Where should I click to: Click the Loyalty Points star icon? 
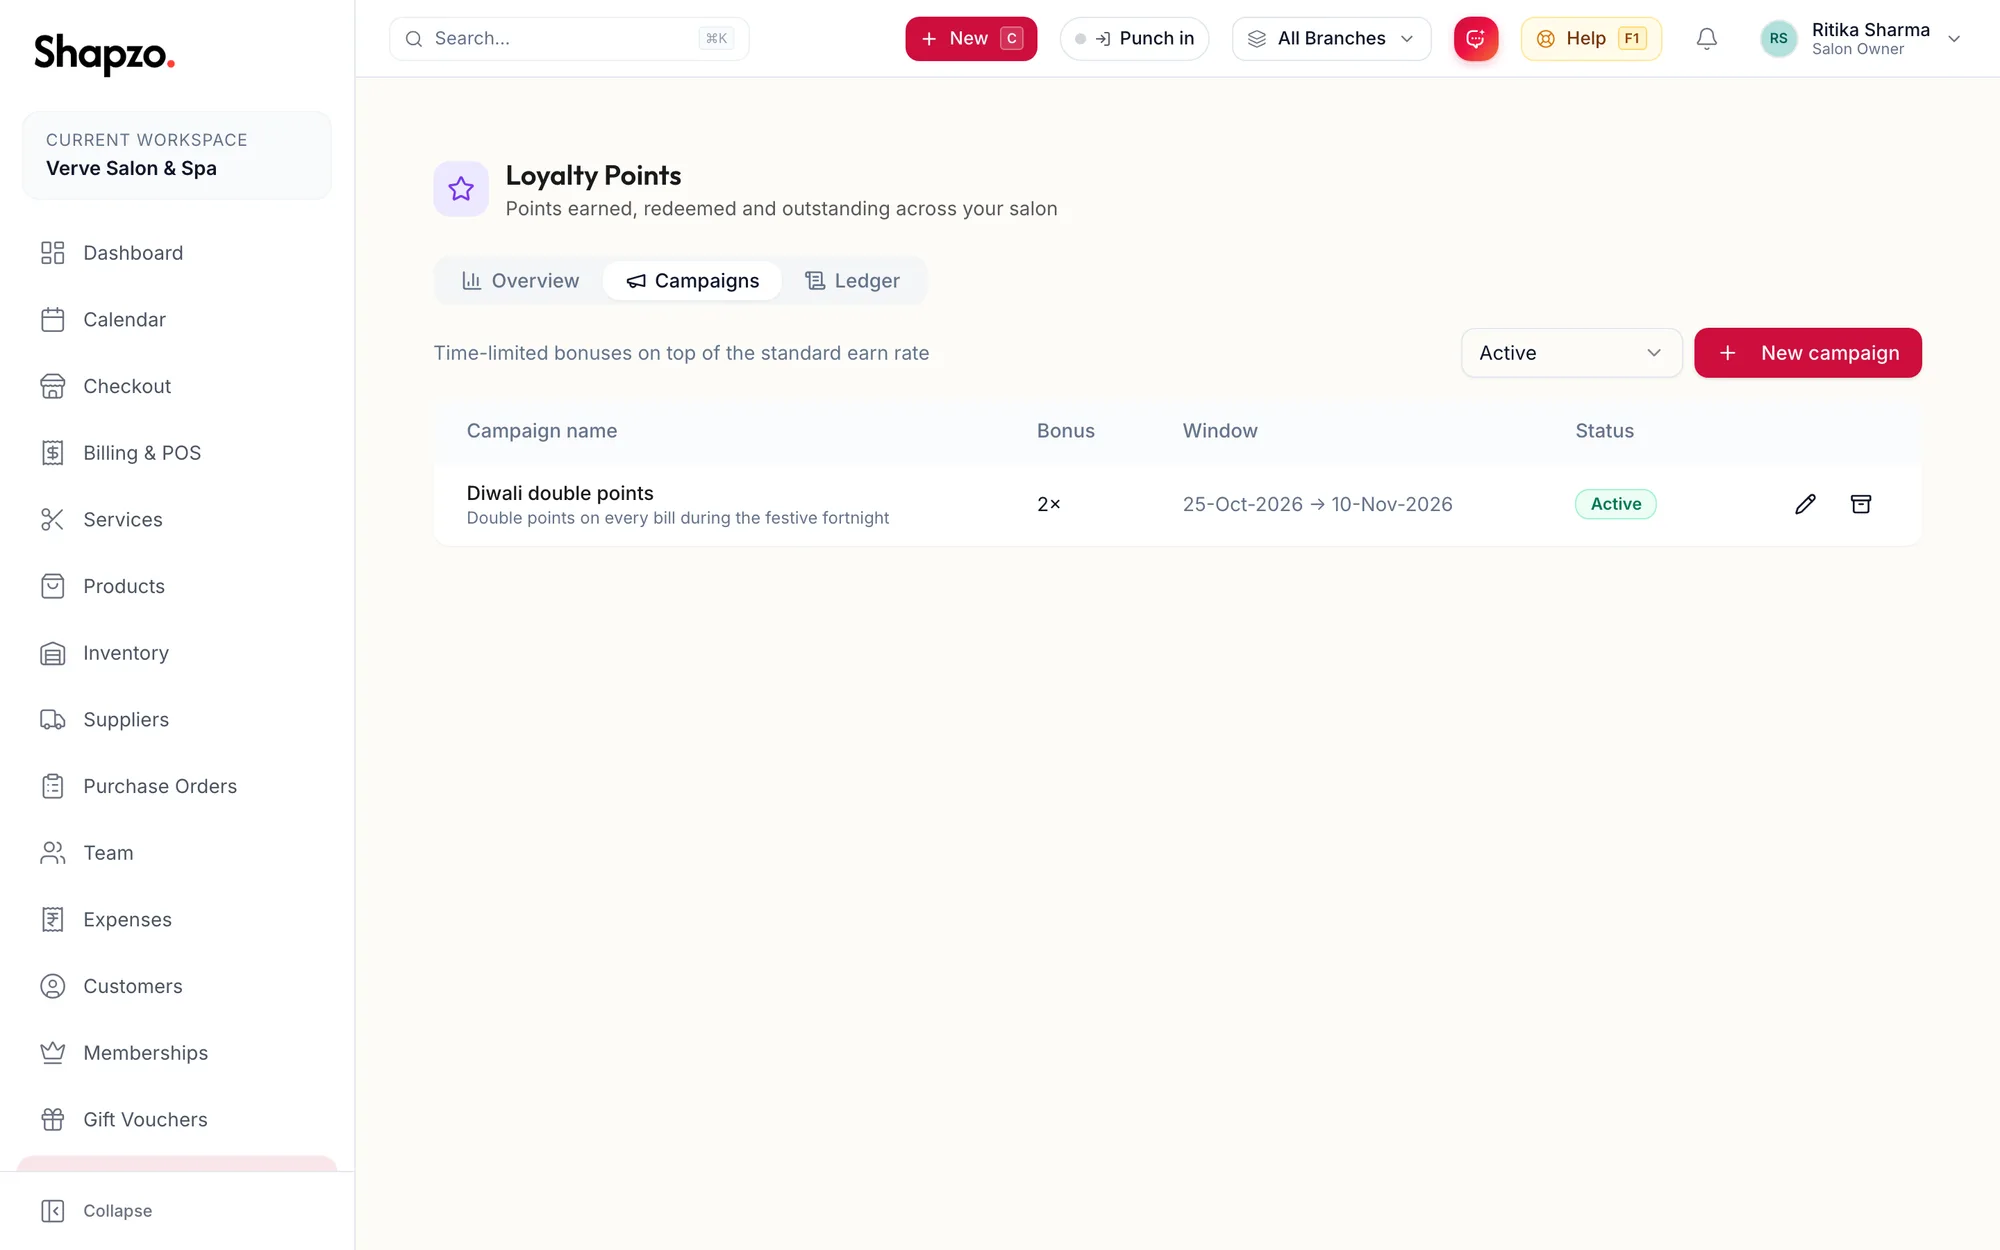(461, 189)
